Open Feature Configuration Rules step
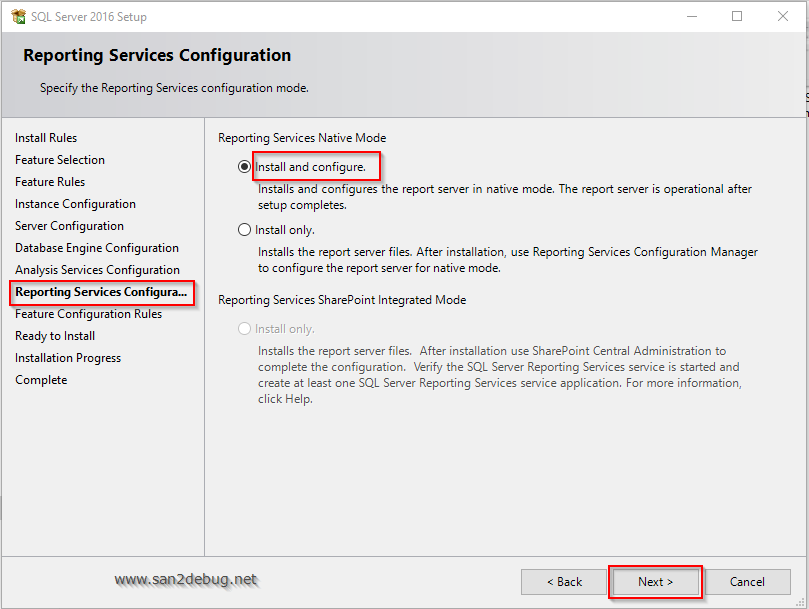 click(88, 314)
